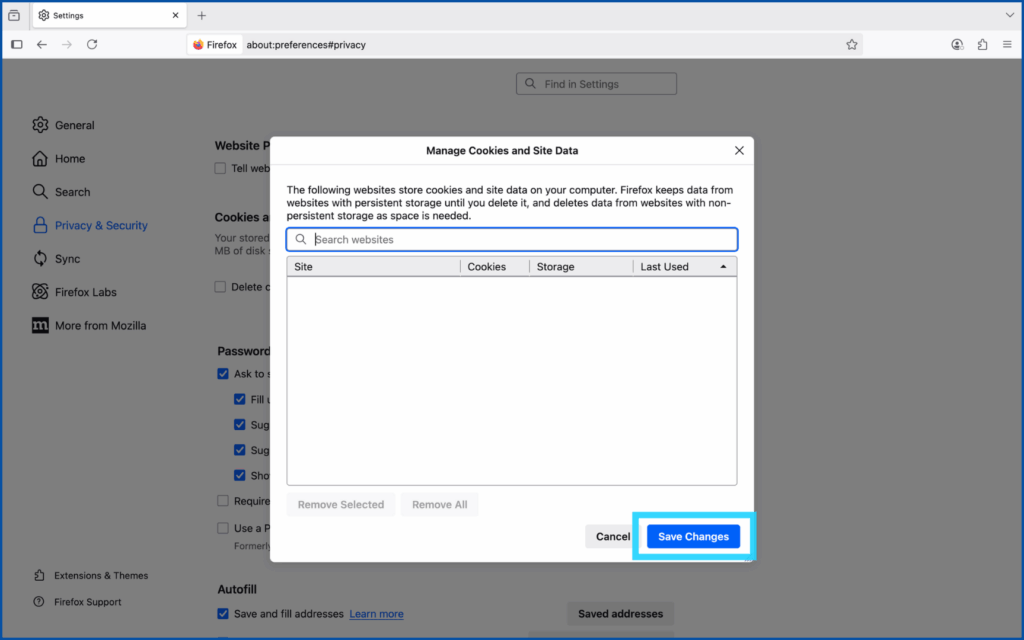The image size is (1024, 640).
Task: Open the extensions puzzle icon
Action: [982, 44]
